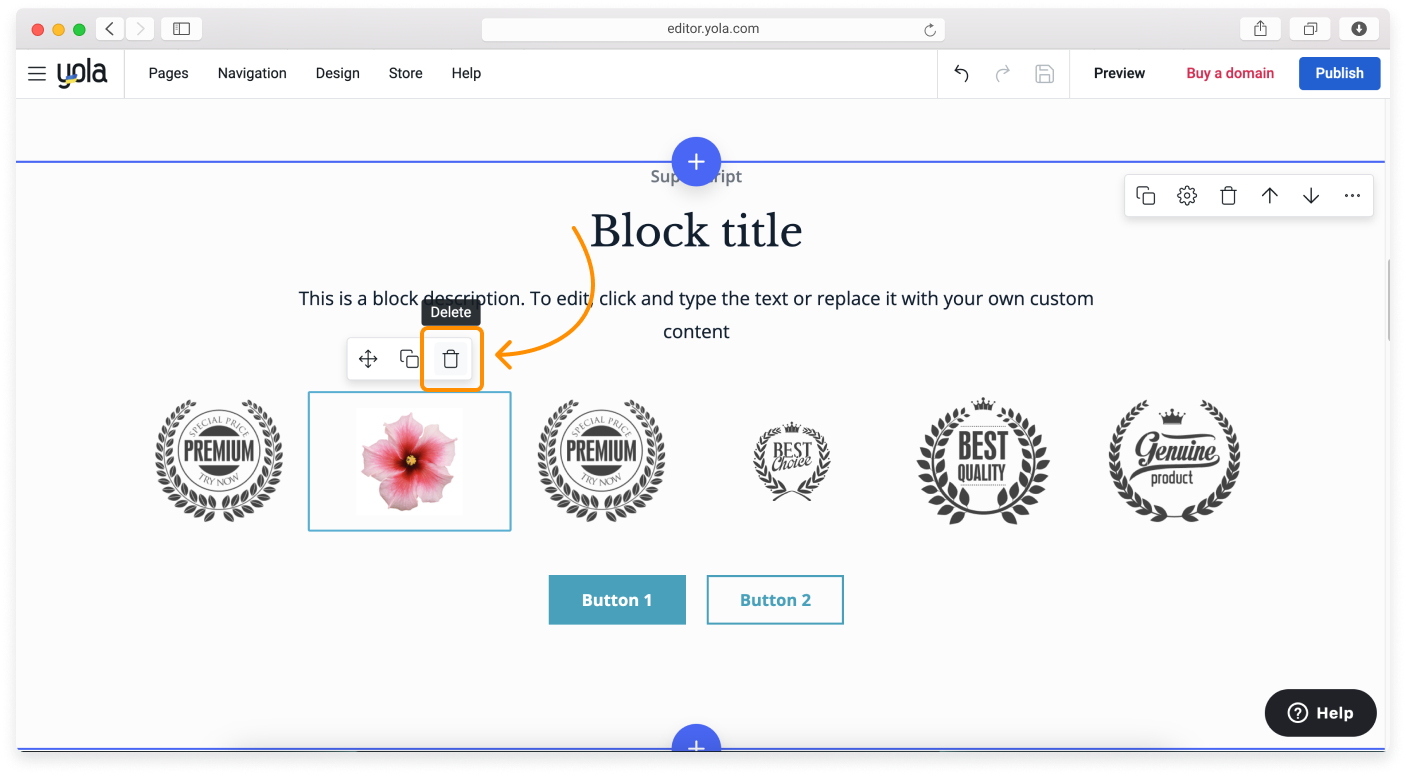Screen dimensions: 1406x776
Task: Open the Pages menu
Action: (x=167, y=73)
